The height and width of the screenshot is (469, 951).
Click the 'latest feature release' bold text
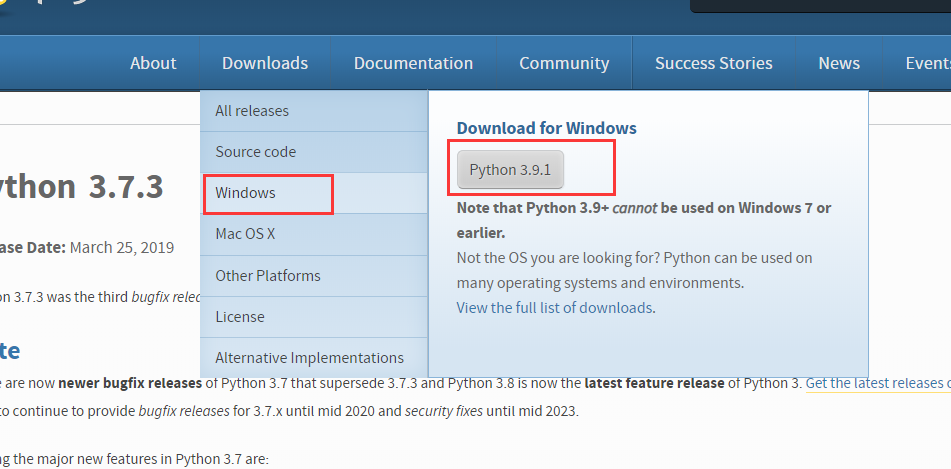pos(654,383)
